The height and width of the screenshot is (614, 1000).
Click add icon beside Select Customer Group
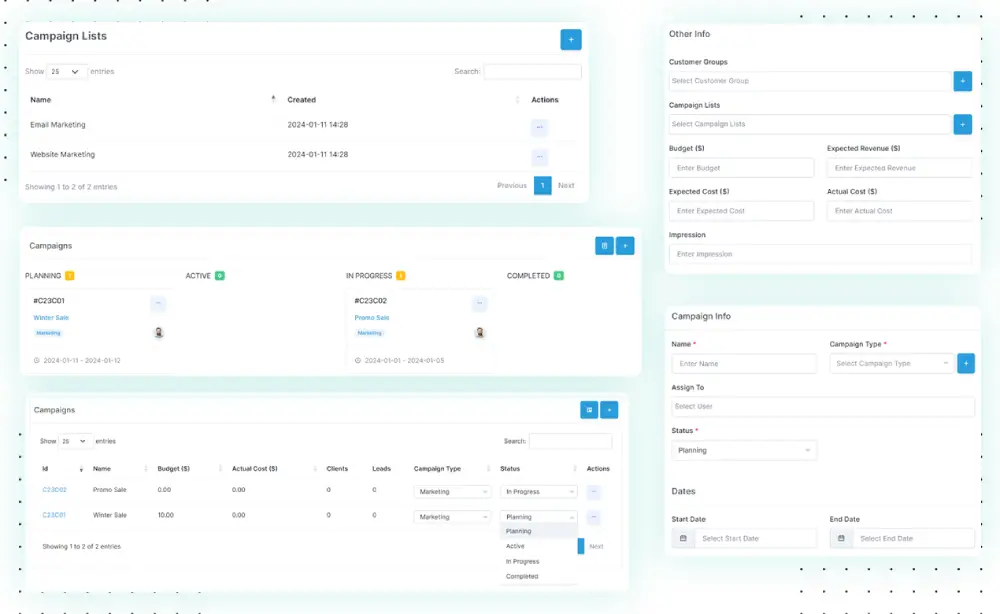962,81
